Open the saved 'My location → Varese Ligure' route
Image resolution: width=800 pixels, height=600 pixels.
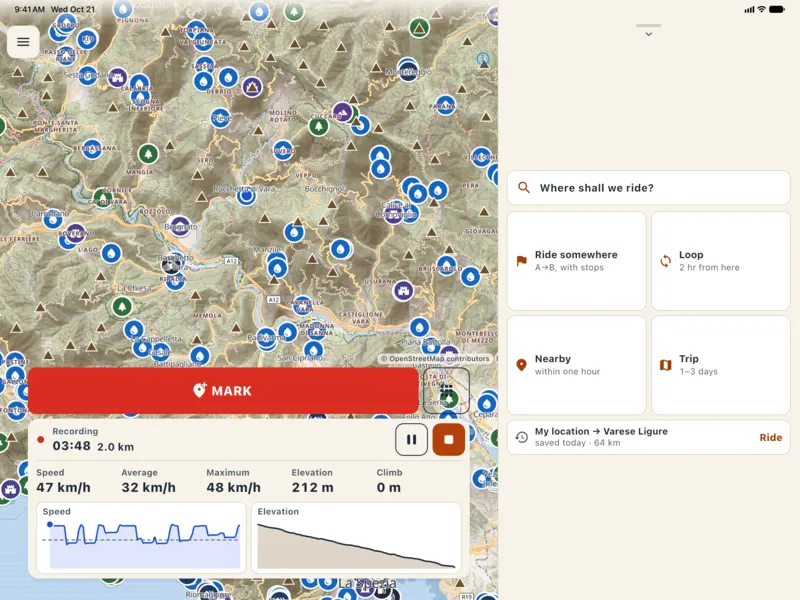coord(648,437)
